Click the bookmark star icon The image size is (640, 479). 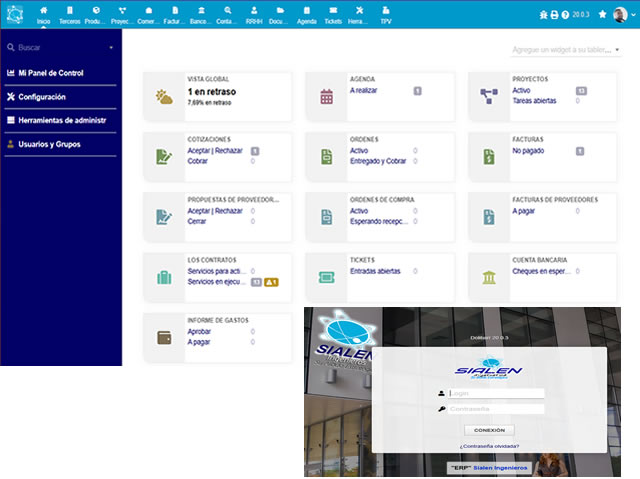point(602,14)
